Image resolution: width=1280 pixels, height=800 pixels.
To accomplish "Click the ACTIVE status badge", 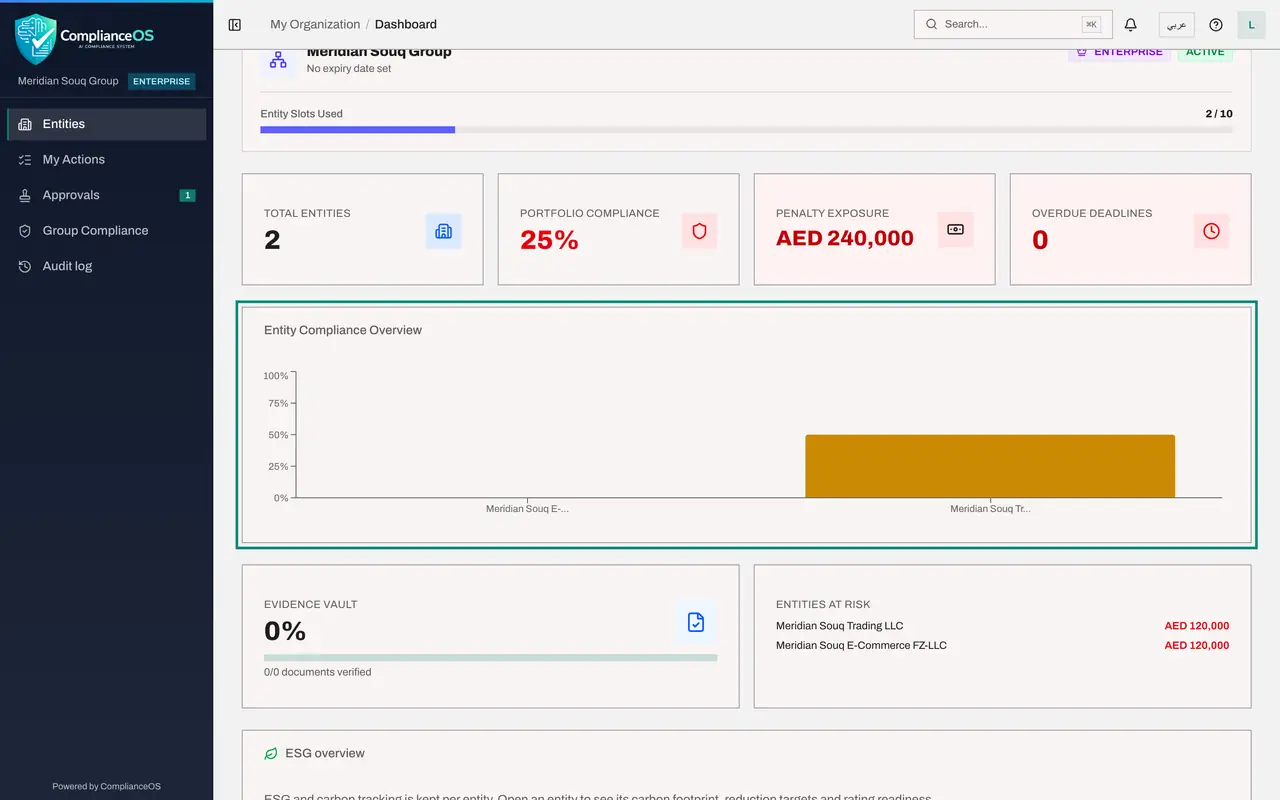I will click(x=1205, y=52).
